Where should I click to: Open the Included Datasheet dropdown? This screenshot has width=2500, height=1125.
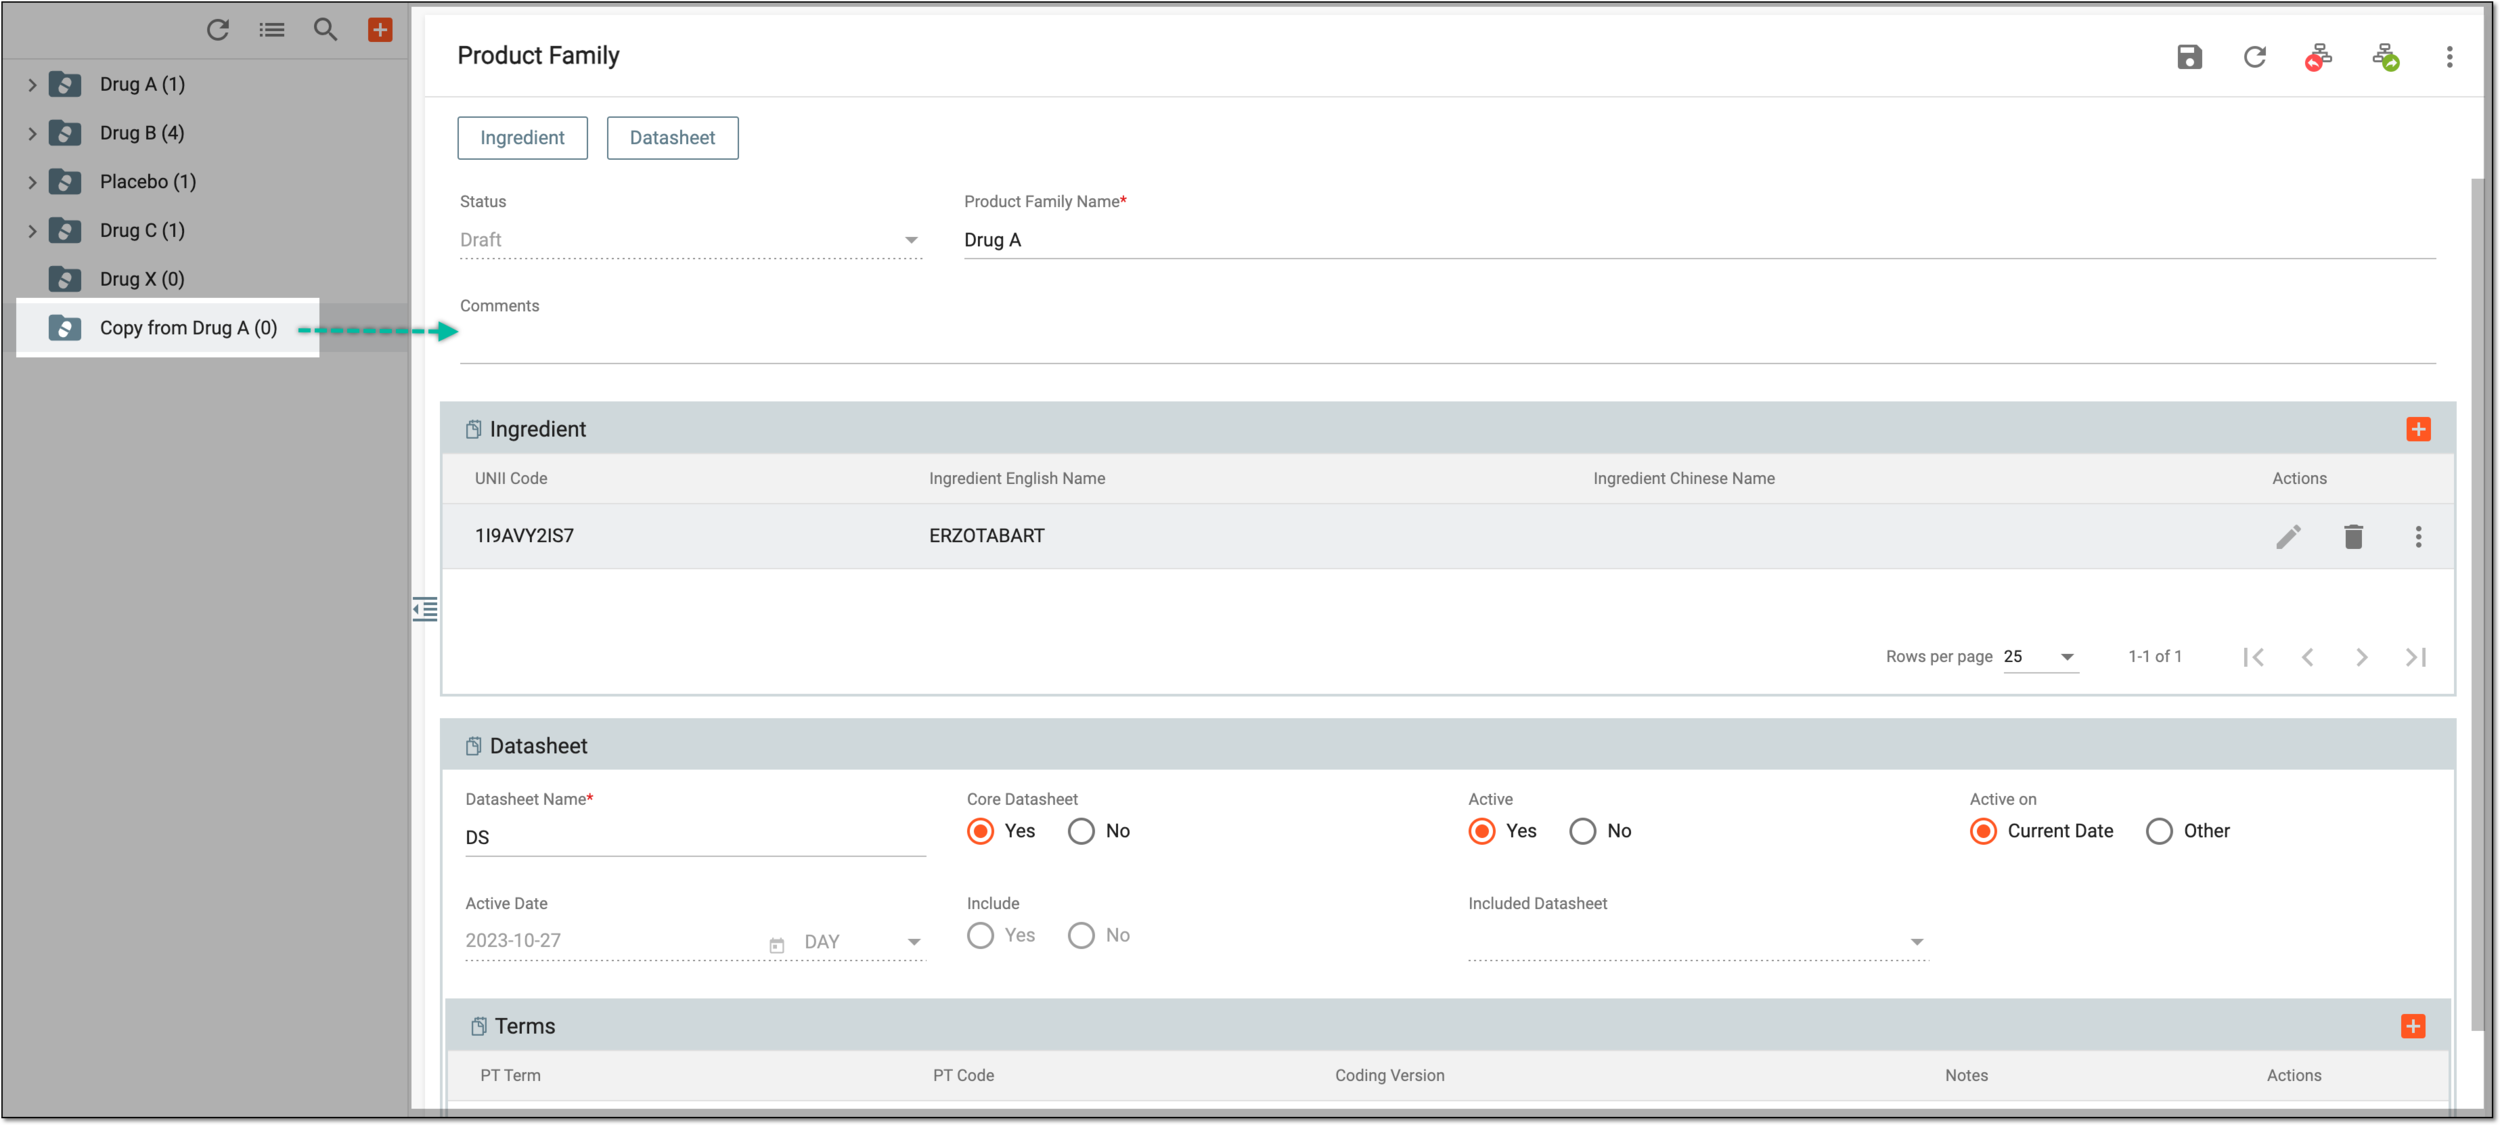click(x=1697, y=943)
